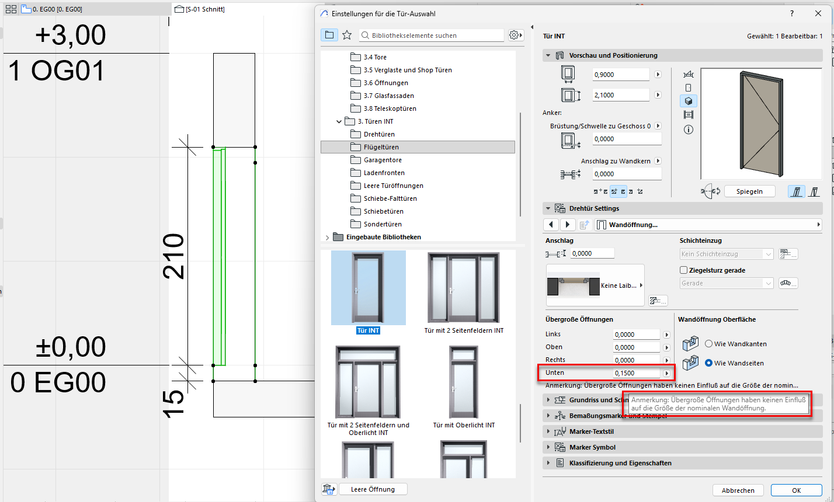
Task: Switch to folder view of library
Action: coord(329,35)
